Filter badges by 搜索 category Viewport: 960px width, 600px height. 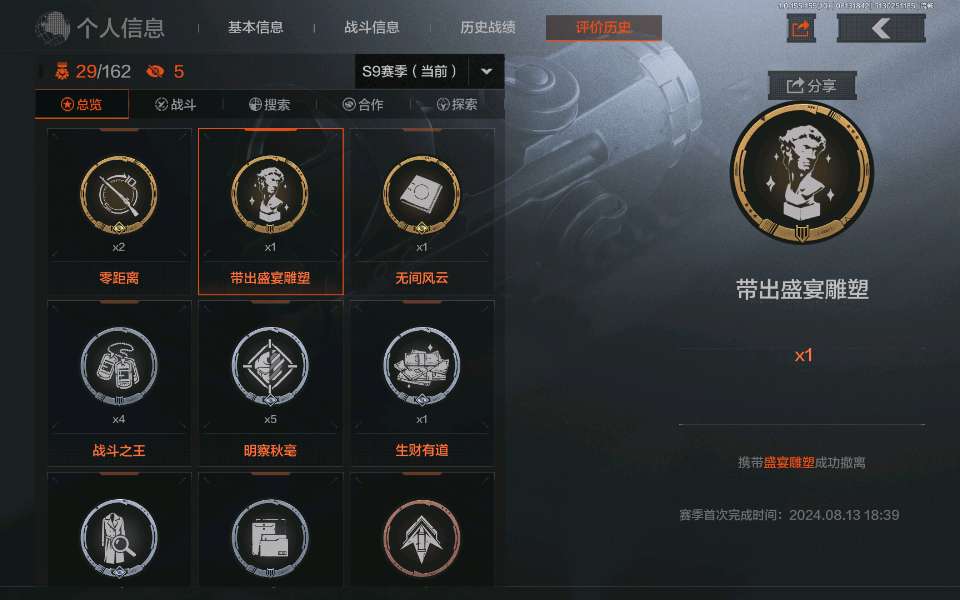tap(269, 105)
